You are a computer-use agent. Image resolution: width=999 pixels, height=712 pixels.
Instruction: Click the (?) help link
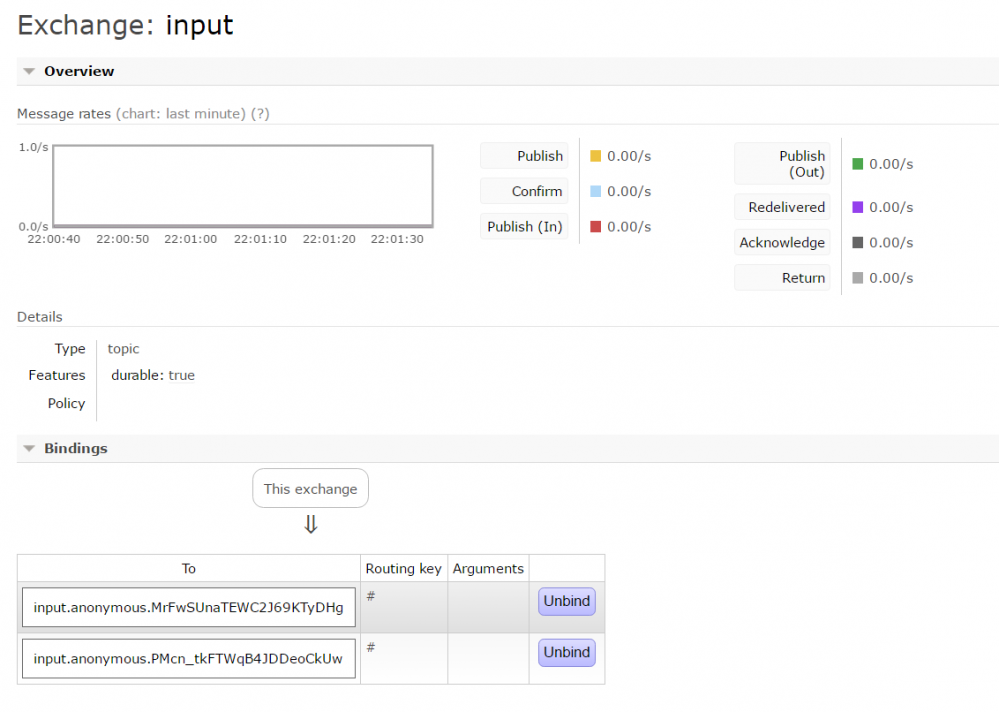[x=260, y=114]
